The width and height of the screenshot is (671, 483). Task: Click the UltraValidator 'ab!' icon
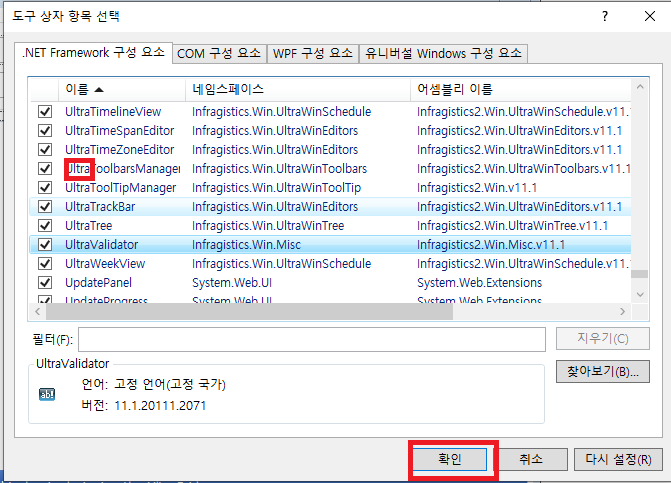(x=47, y=394)
